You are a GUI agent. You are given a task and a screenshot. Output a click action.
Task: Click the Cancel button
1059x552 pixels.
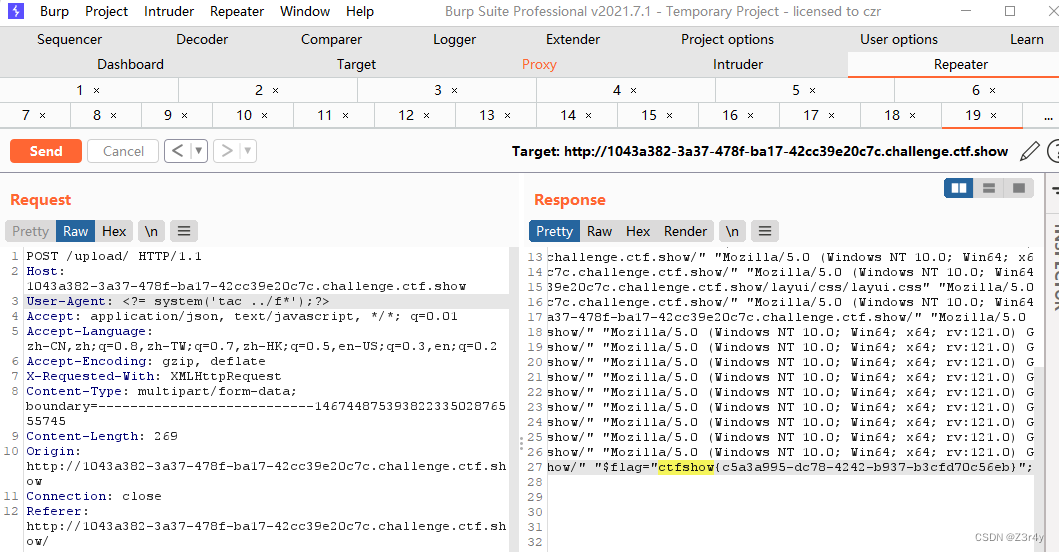click(123, 151)
